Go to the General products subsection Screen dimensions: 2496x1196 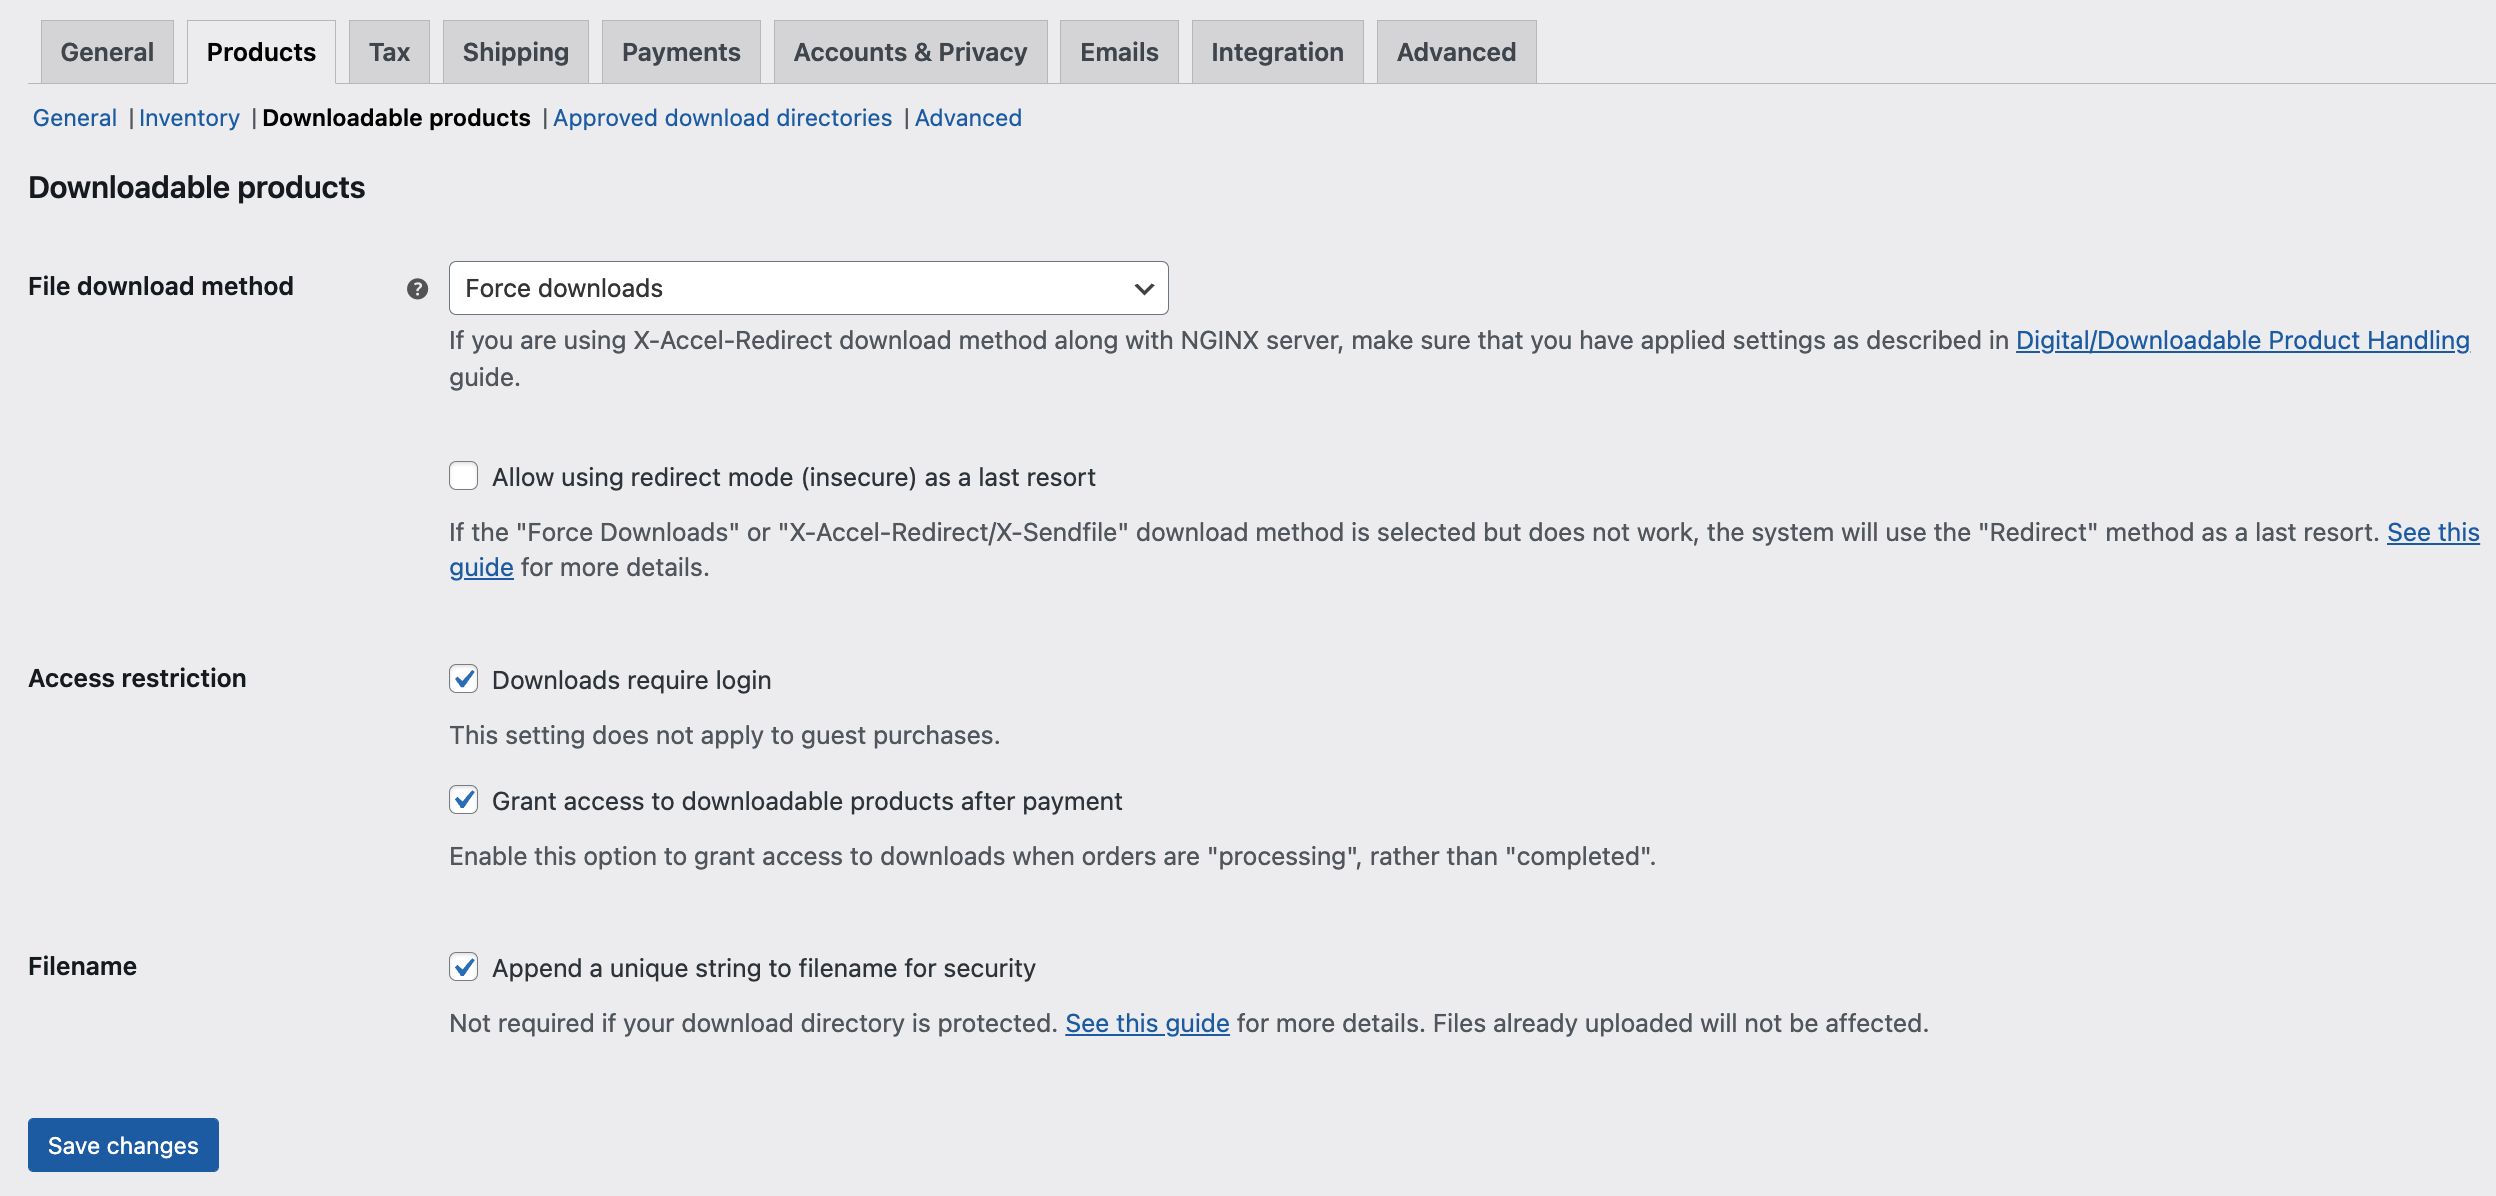74,117
